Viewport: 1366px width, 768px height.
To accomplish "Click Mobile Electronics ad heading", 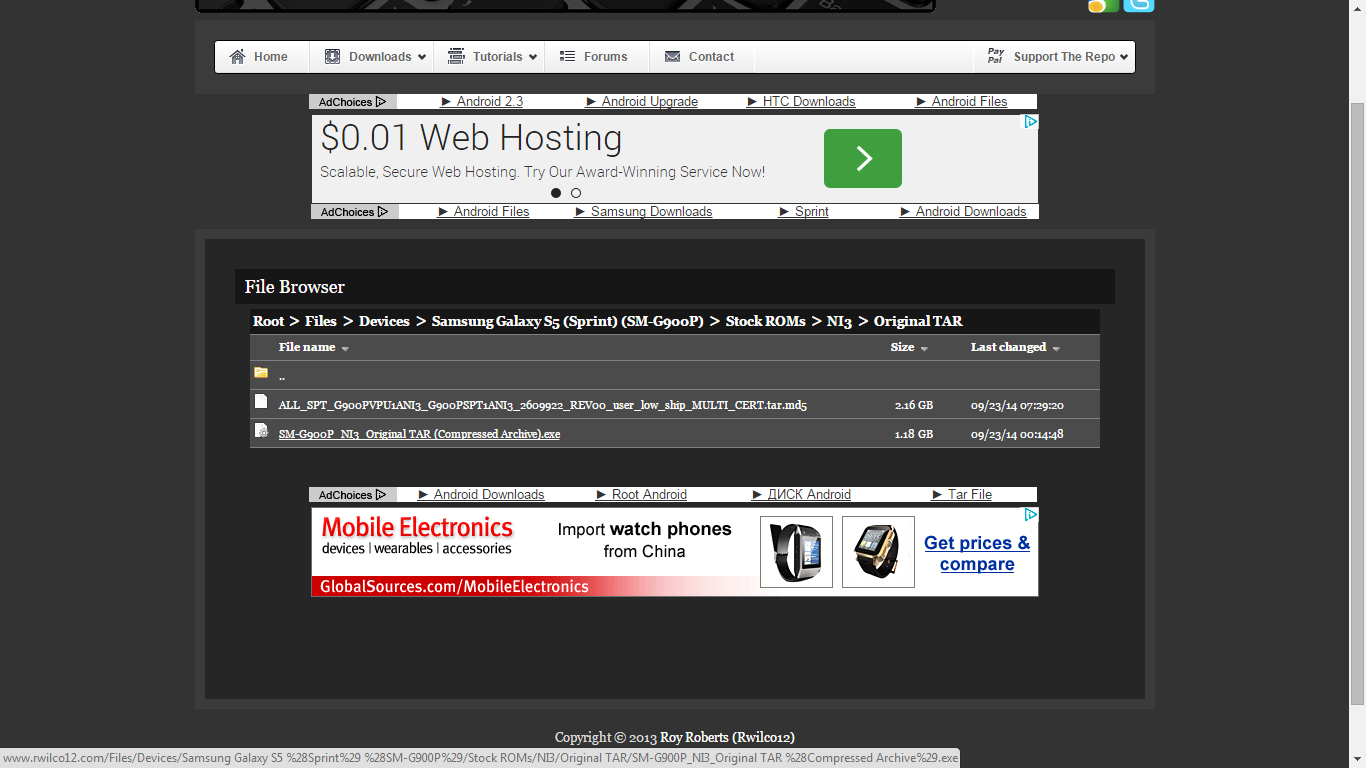I will (x=417, y=527).
